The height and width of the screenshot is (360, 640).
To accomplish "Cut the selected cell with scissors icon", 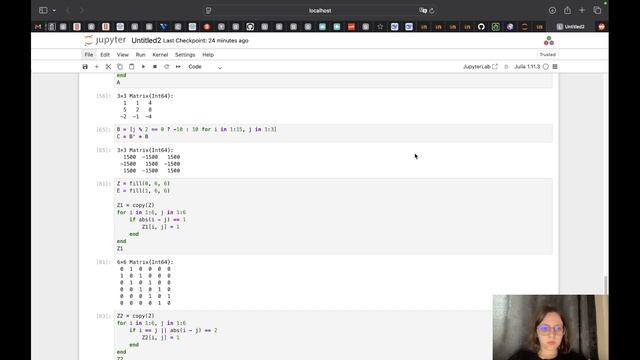I will 108,67.
